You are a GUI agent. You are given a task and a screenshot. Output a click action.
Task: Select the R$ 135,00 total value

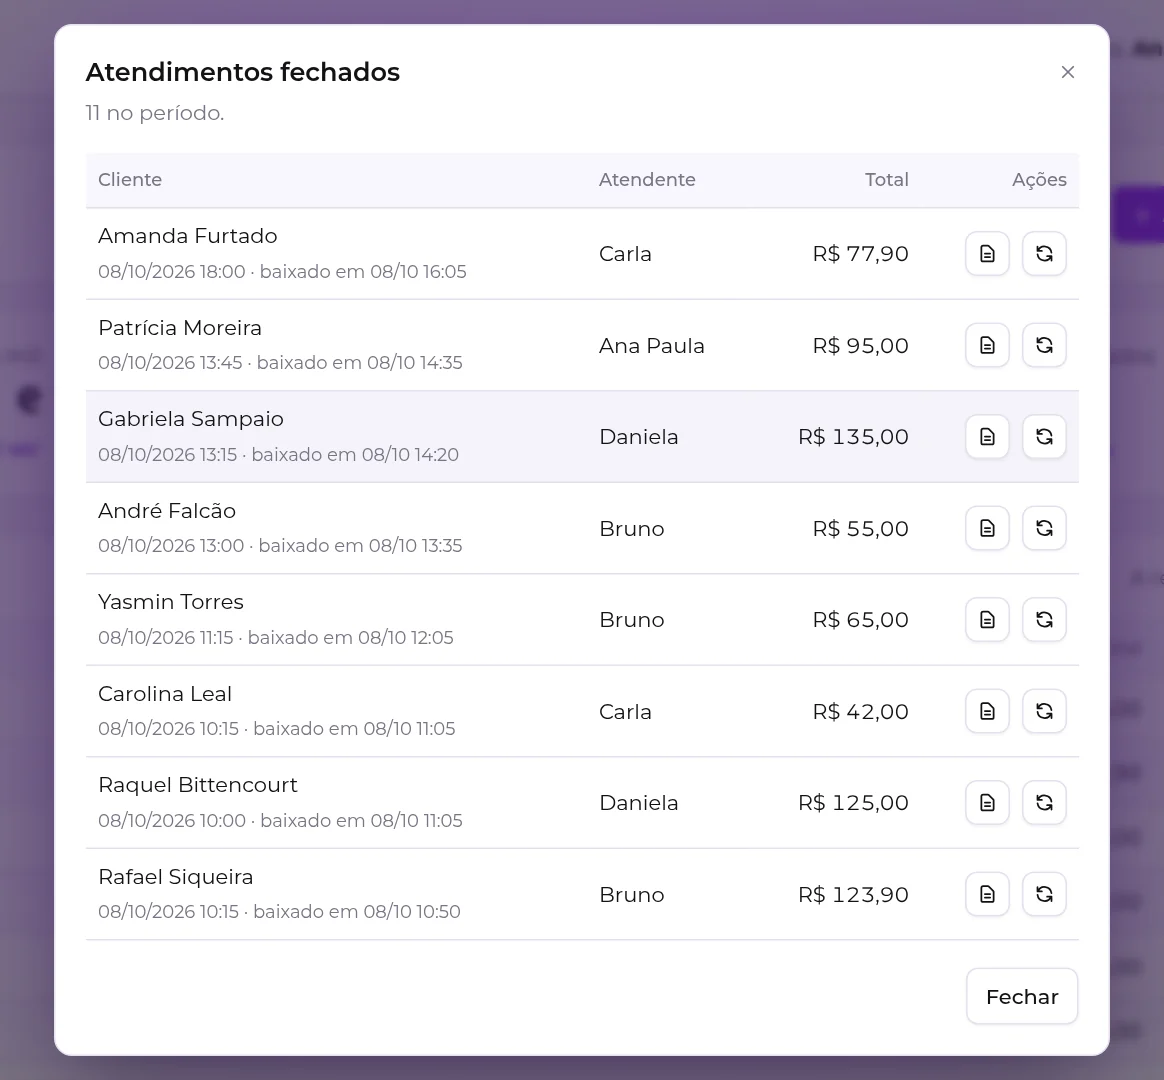tap(853, 436)
